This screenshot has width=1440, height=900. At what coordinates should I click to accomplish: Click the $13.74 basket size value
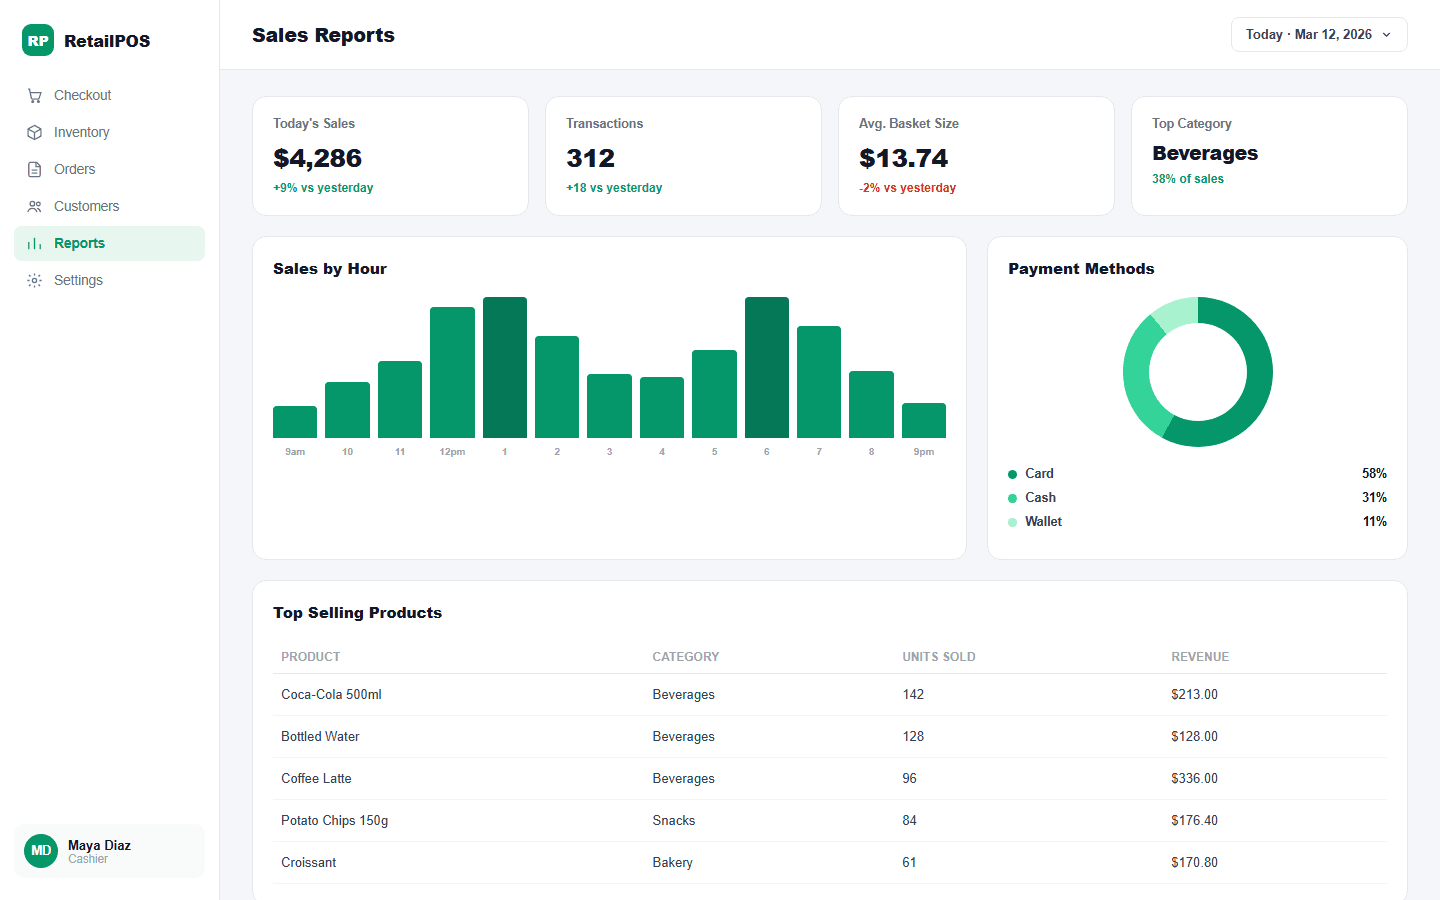point(904,158)
